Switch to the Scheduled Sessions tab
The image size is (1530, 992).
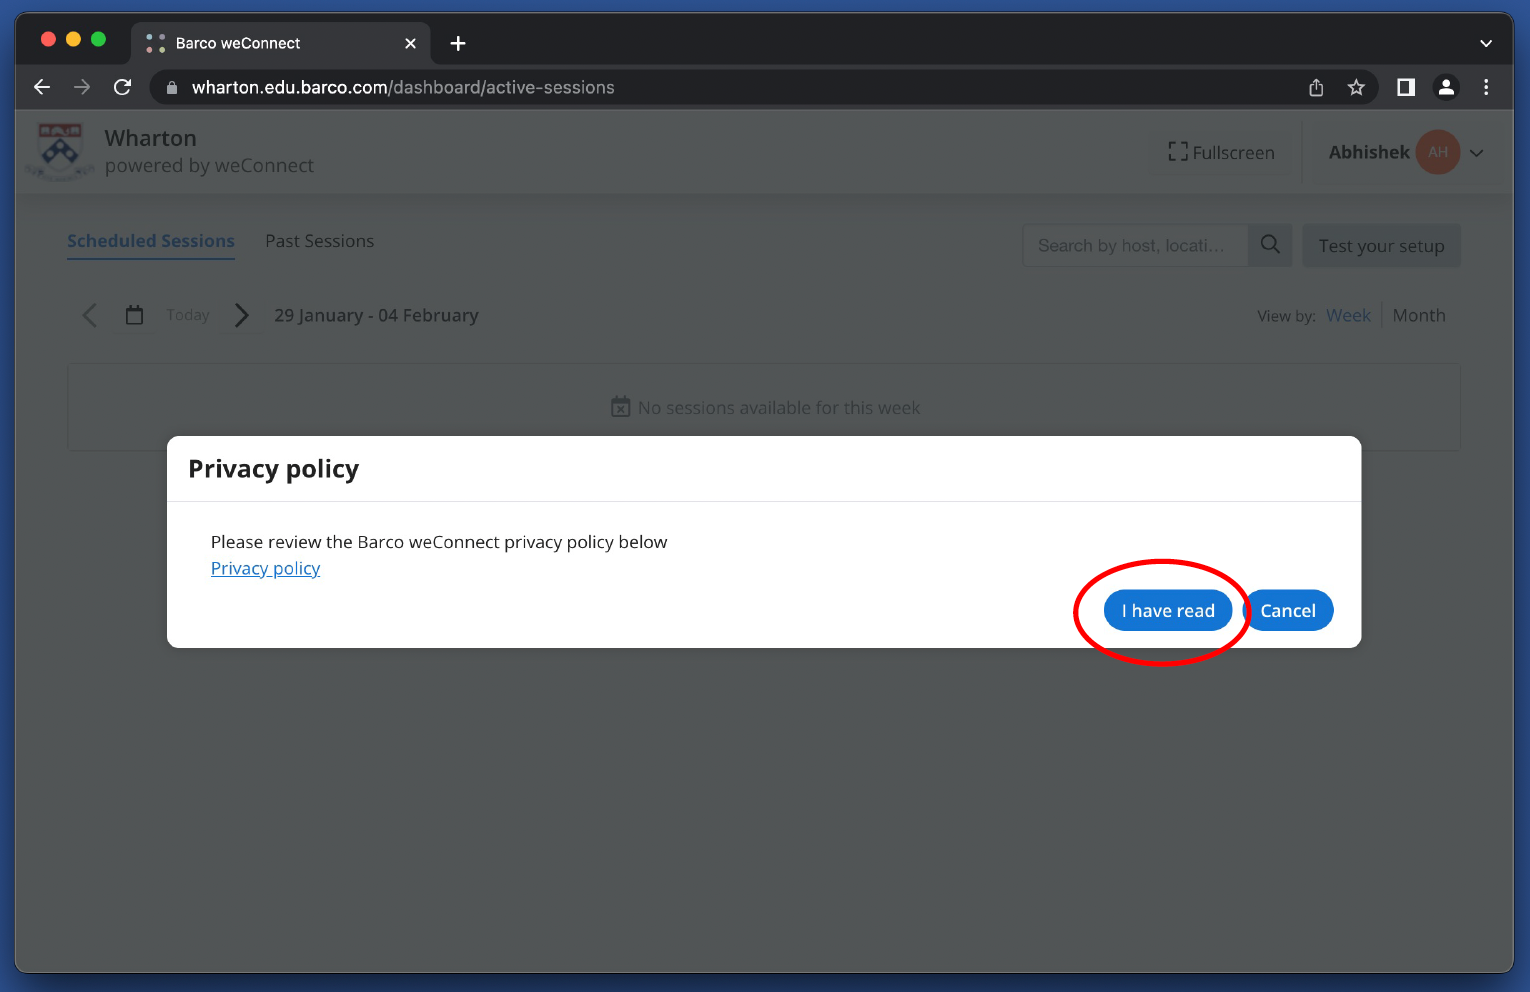[x=151, y=241]
